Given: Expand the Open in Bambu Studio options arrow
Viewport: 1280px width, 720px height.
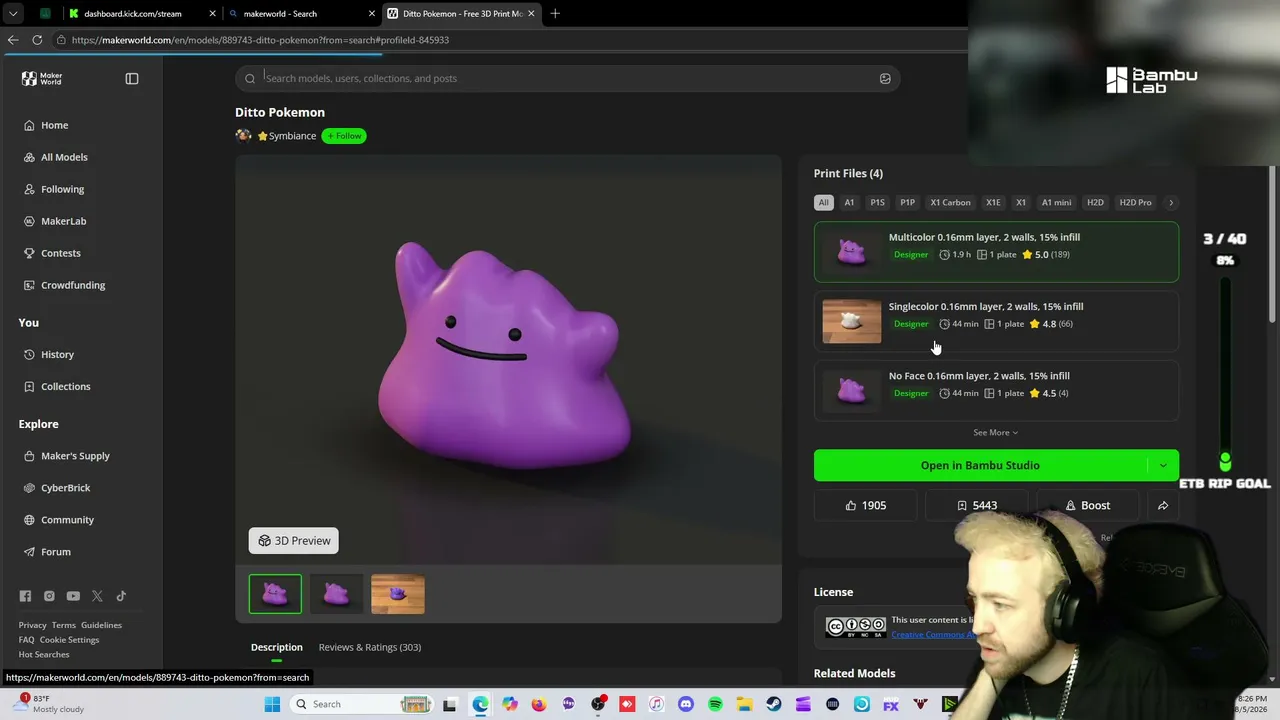Looking at the screenshot, I should 1163,465.
